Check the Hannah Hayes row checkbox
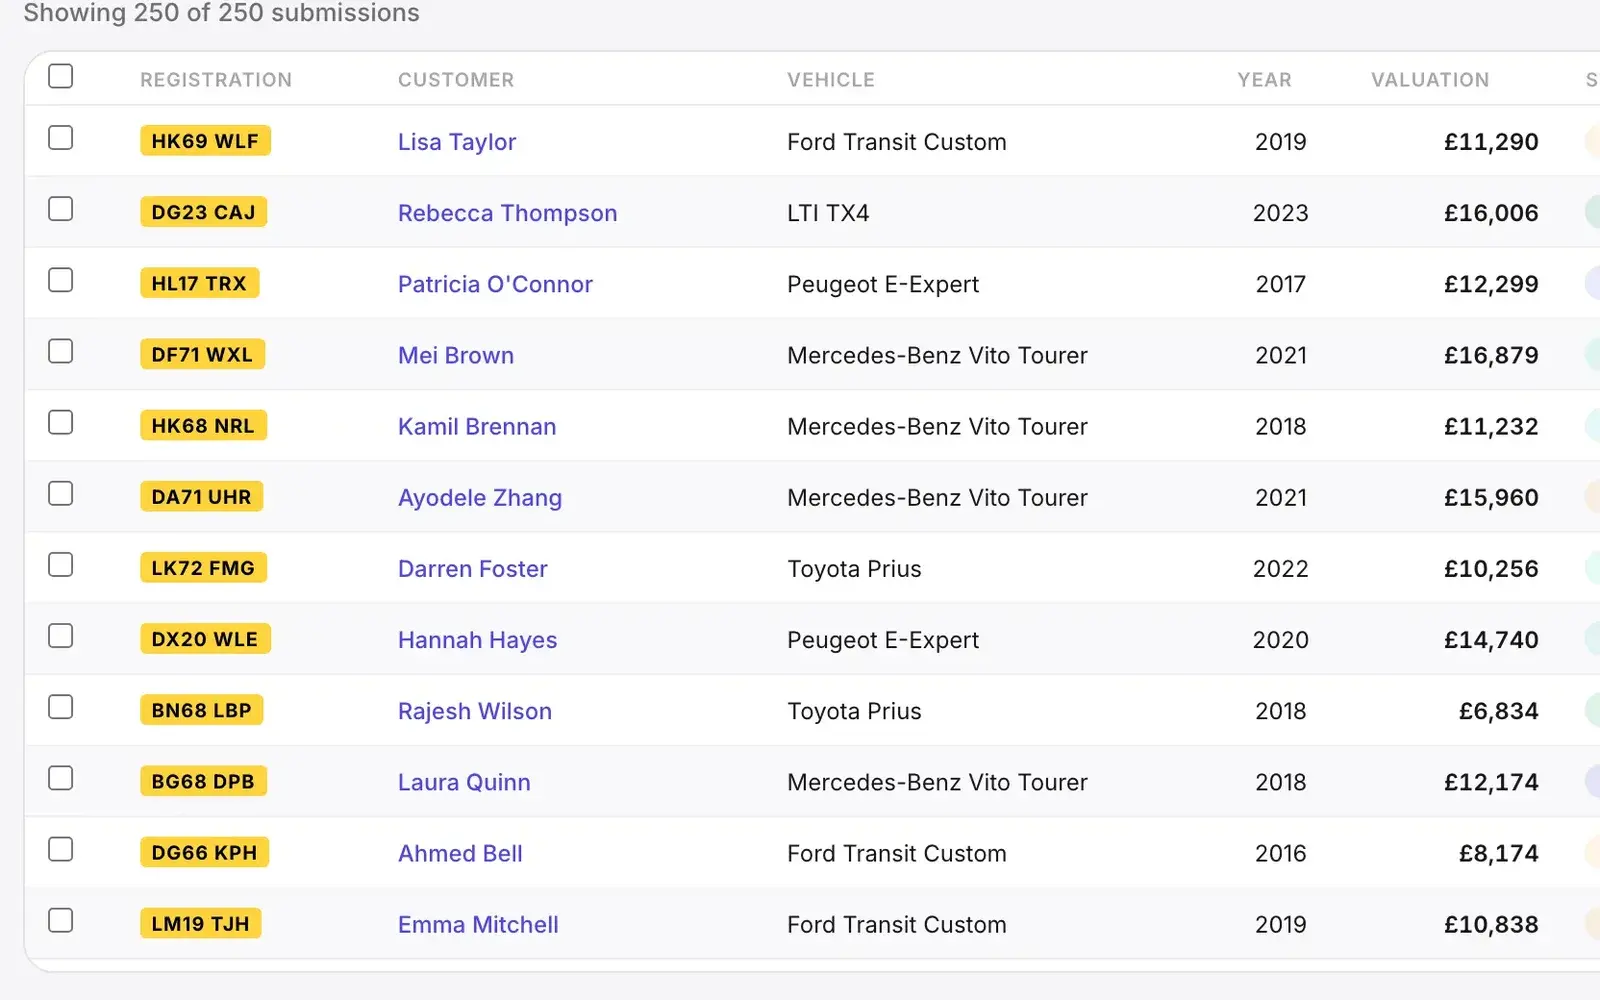This screenshot has width=1600, height=1000. click(x=61, y=635)
